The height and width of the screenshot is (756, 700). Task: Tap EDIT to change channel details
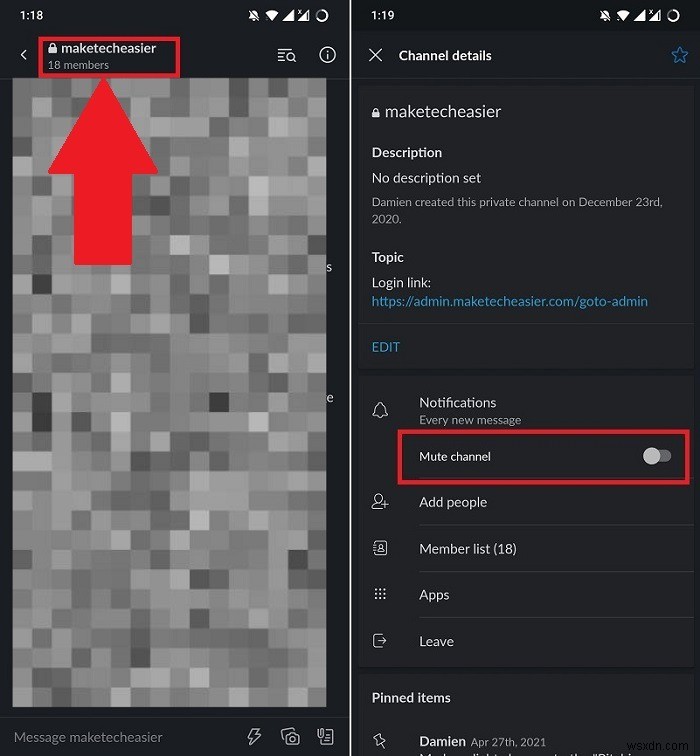386,347
